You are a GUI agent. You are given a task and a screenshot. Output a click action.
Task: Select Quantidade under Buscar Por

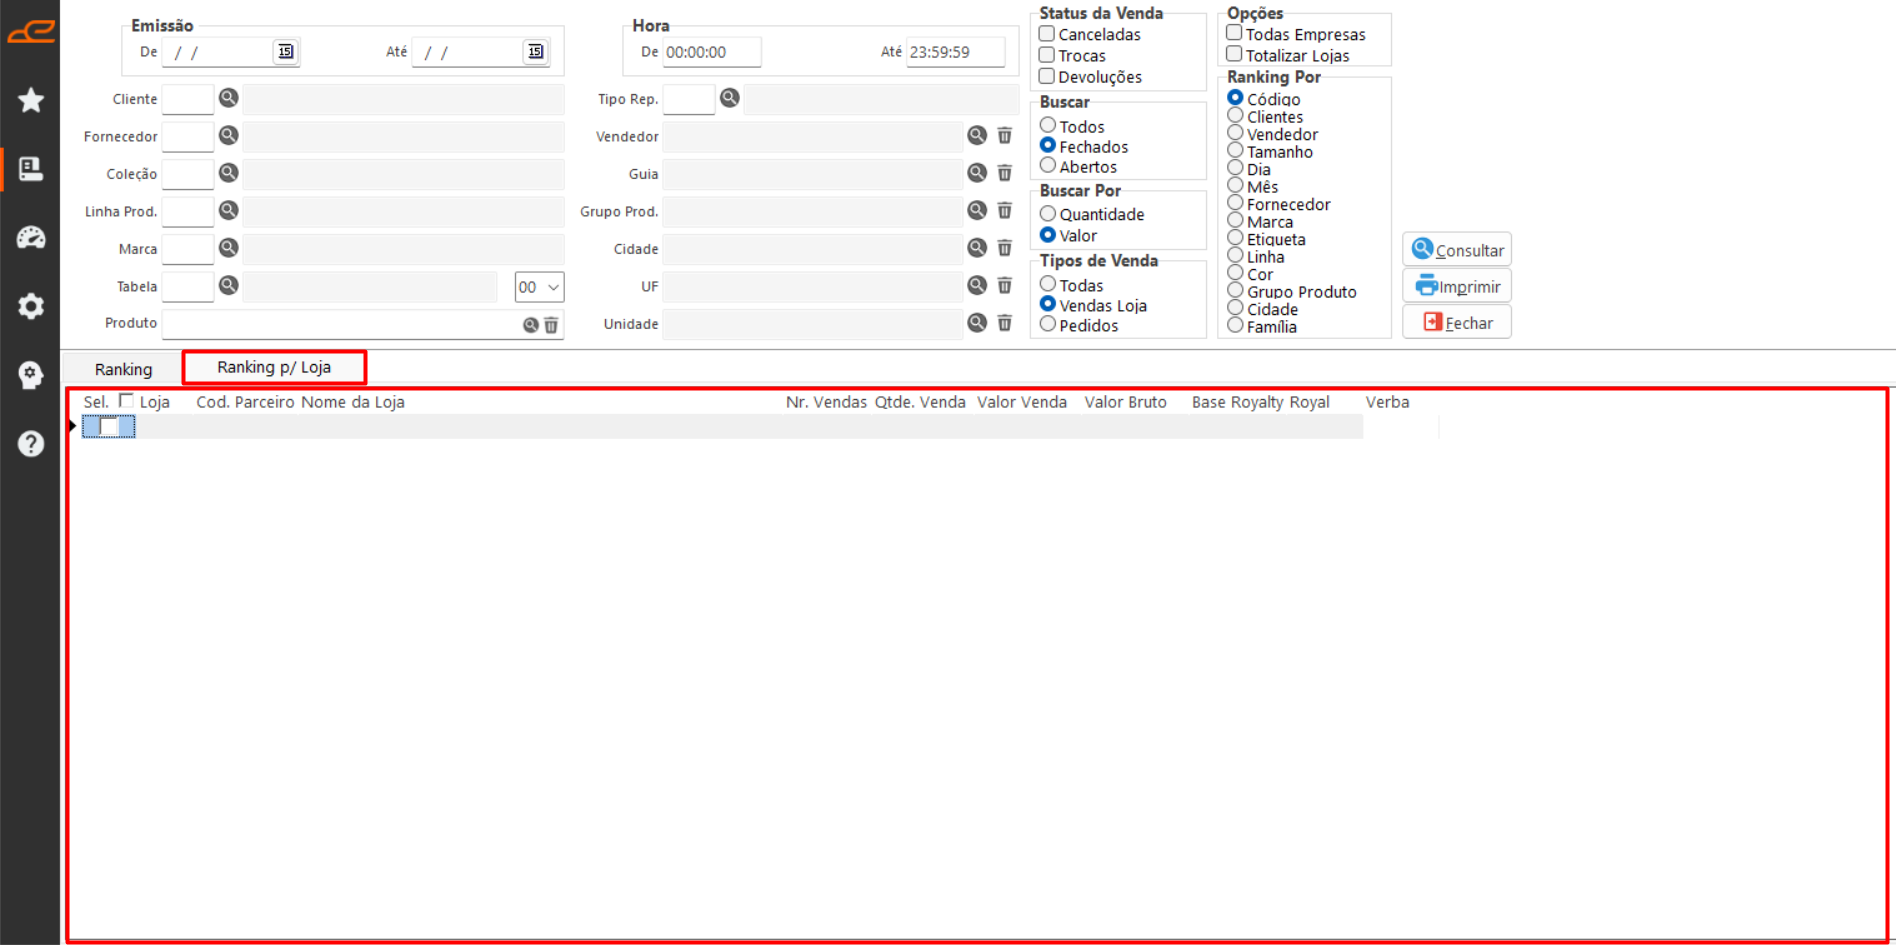pyautogui.click(x=1048, y=214)
